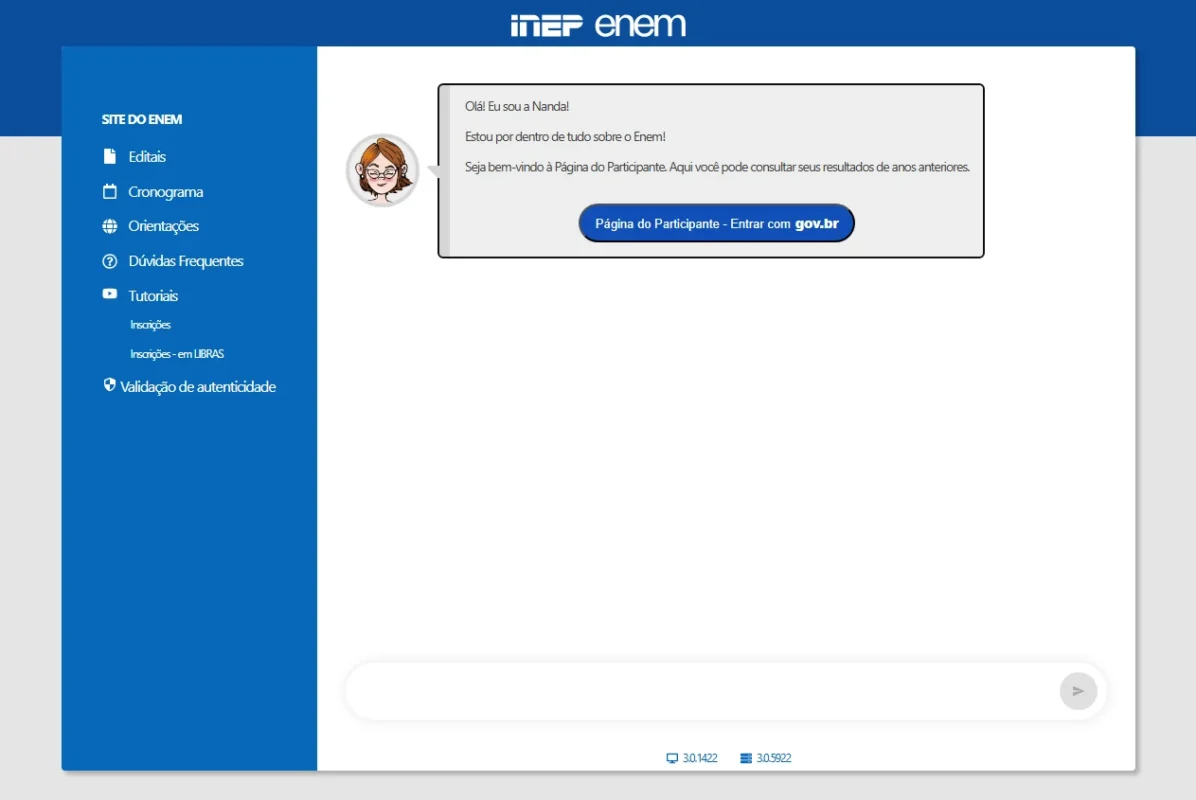
Task: Click the Editais document icon
Action: pyautogui.click(x=110, y=156)
